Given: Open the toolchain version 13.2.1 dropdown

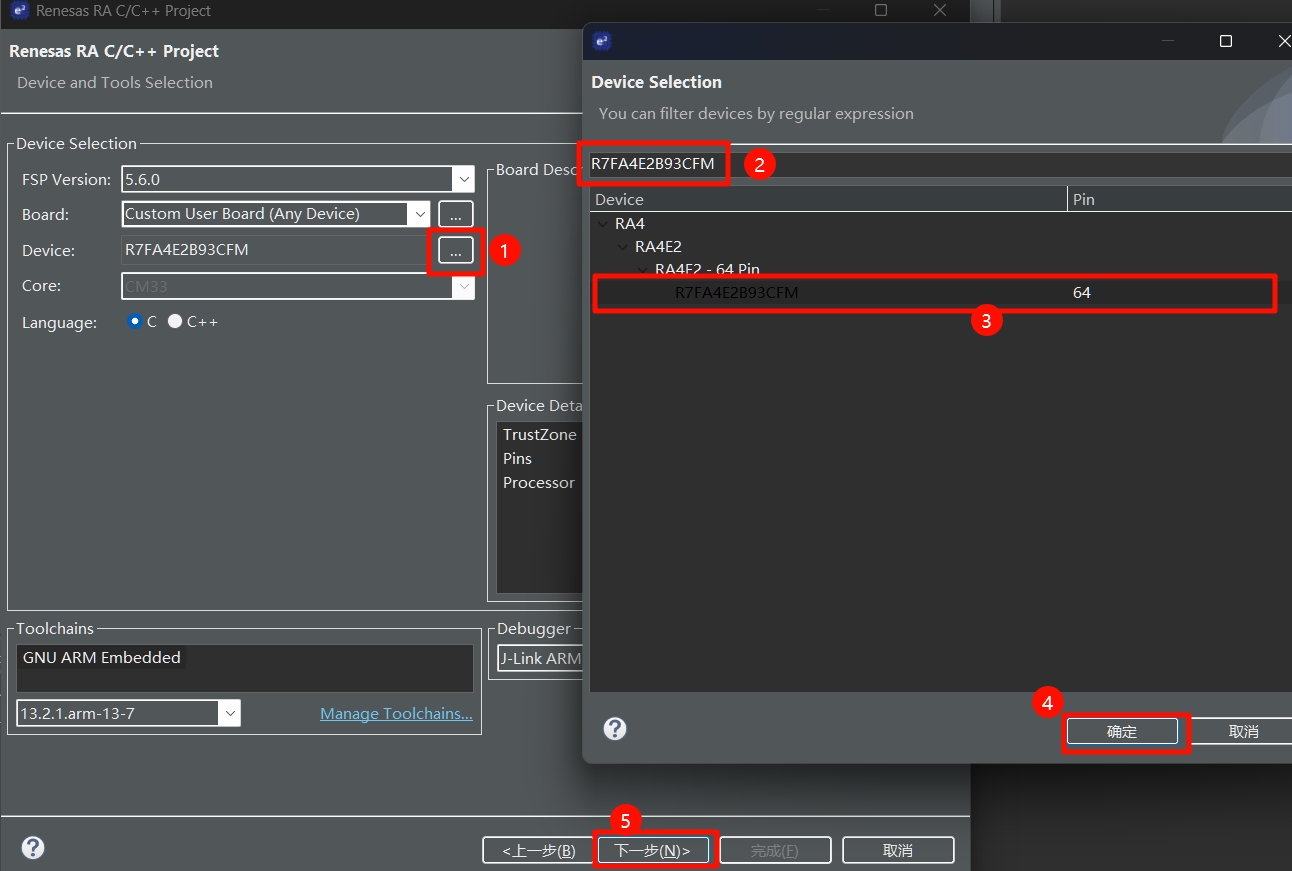Looking at the screenshot, I should (x=230, y=713).
